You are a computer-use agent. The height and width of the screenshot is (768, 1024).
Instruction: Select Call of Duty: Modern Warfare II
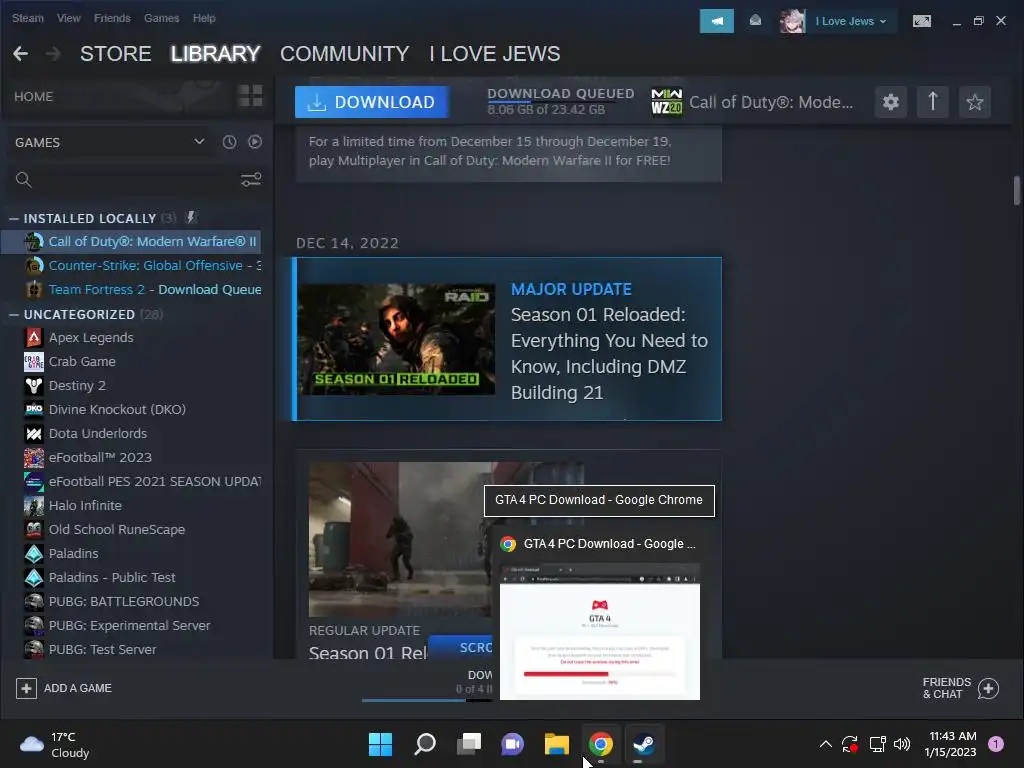tap(131, 242)
